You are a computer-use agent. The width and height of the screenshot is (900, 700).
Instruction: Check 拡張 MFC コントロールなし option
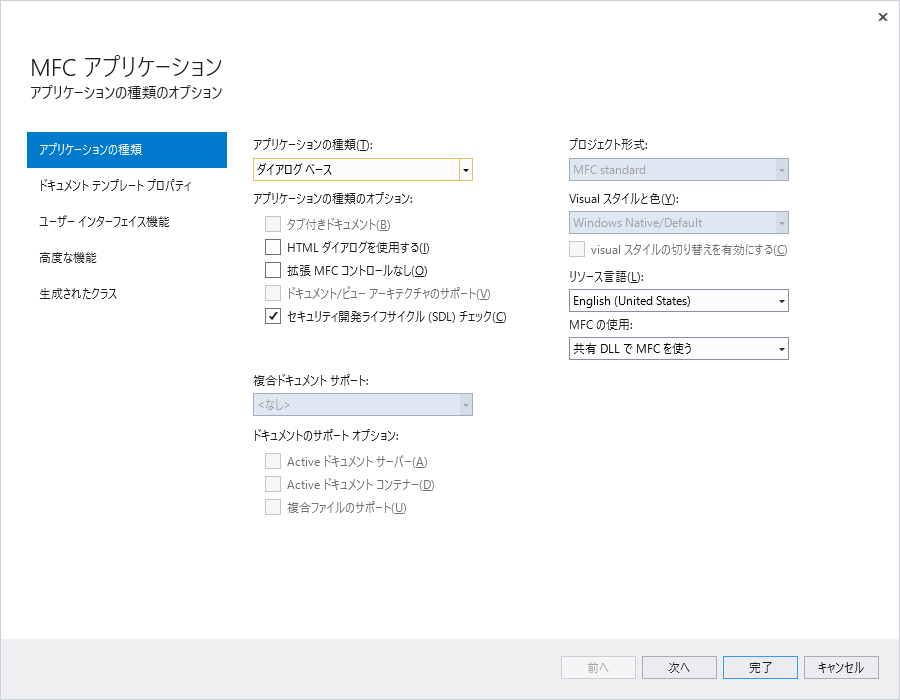click(272, 269)
